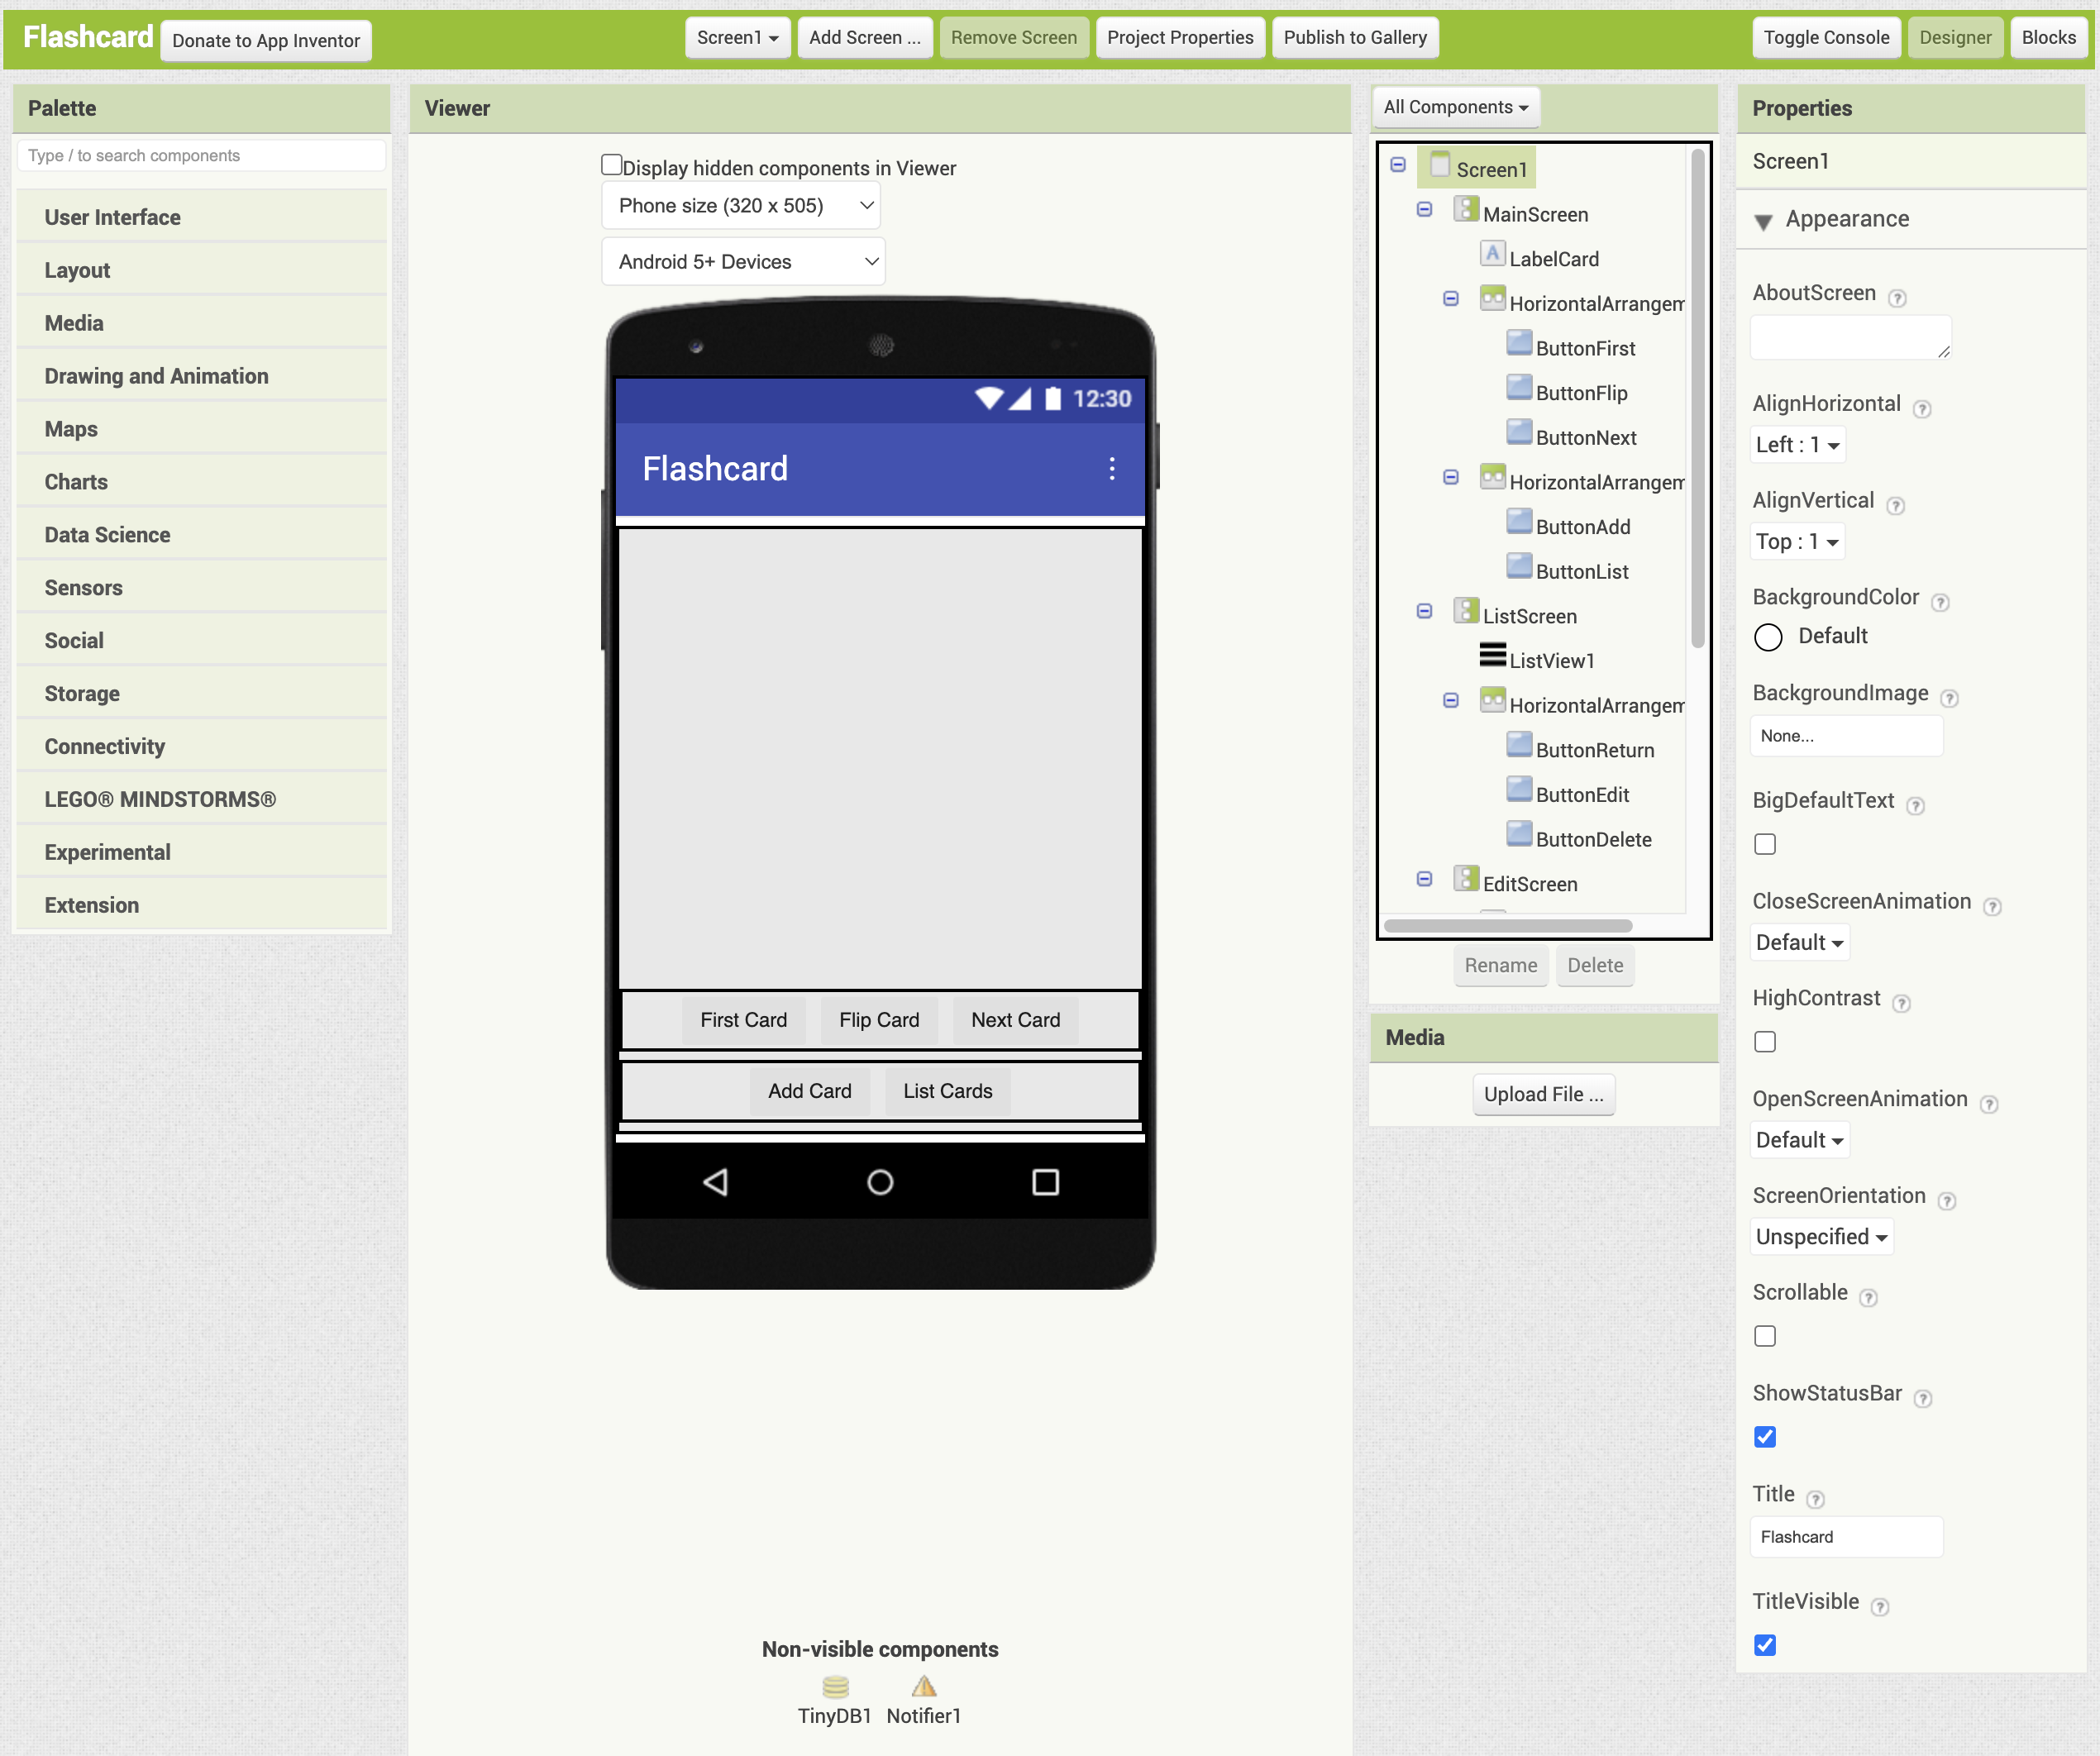Click the Android back triangle icon

tap(715, 1182)
